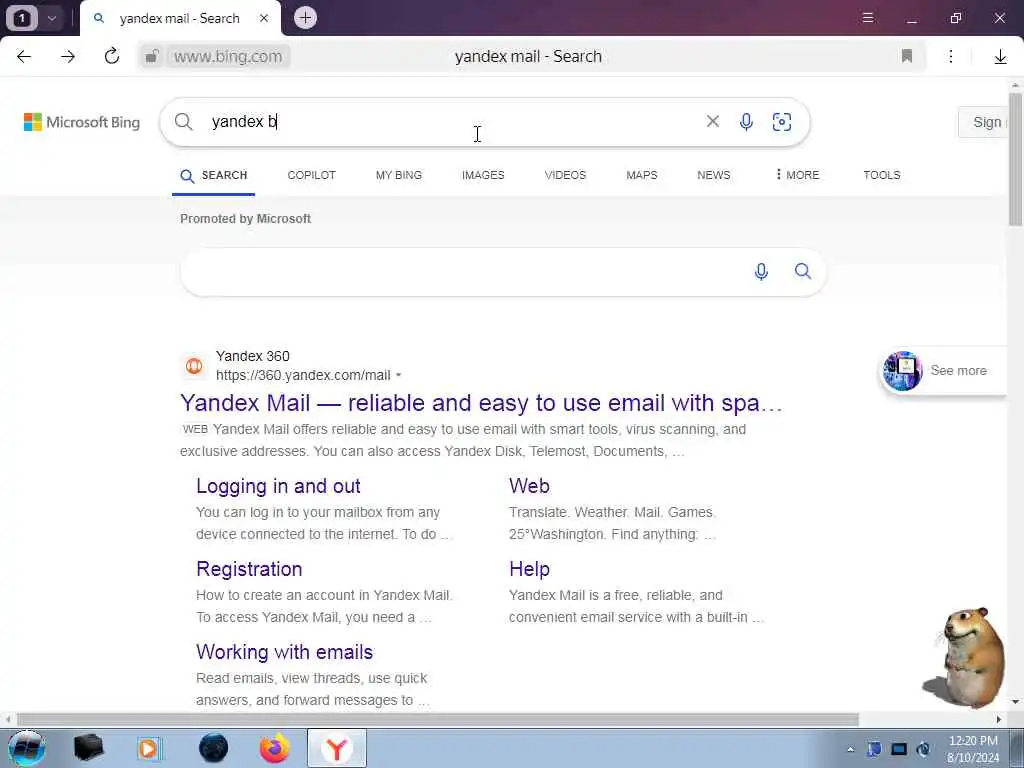This screenshot has width=1024, height=768.
Task: Open the downloads arrow icon
Action: tap(1000, 57)
